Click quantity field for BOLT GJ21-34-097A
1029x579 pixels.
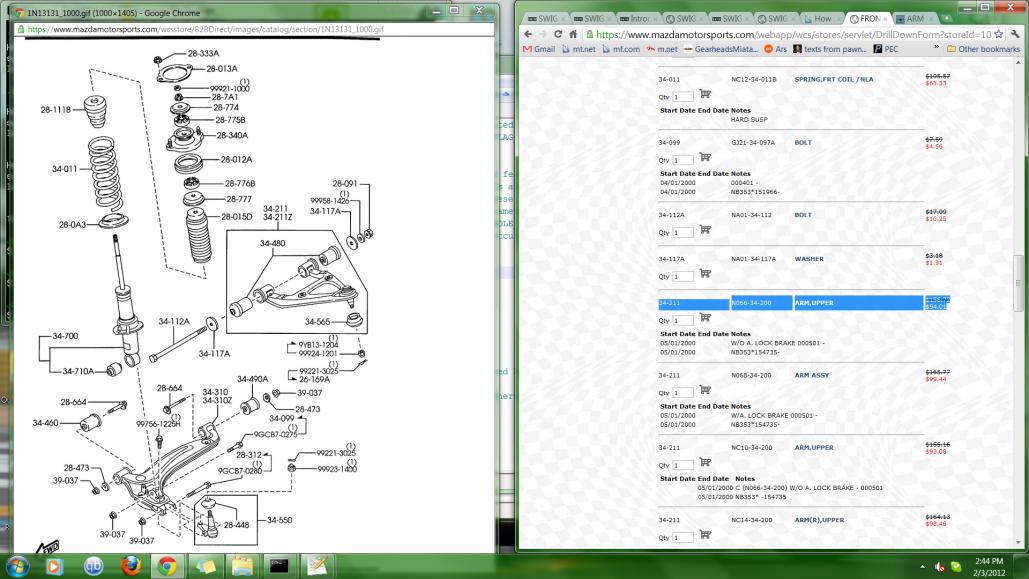click(683, 160)
